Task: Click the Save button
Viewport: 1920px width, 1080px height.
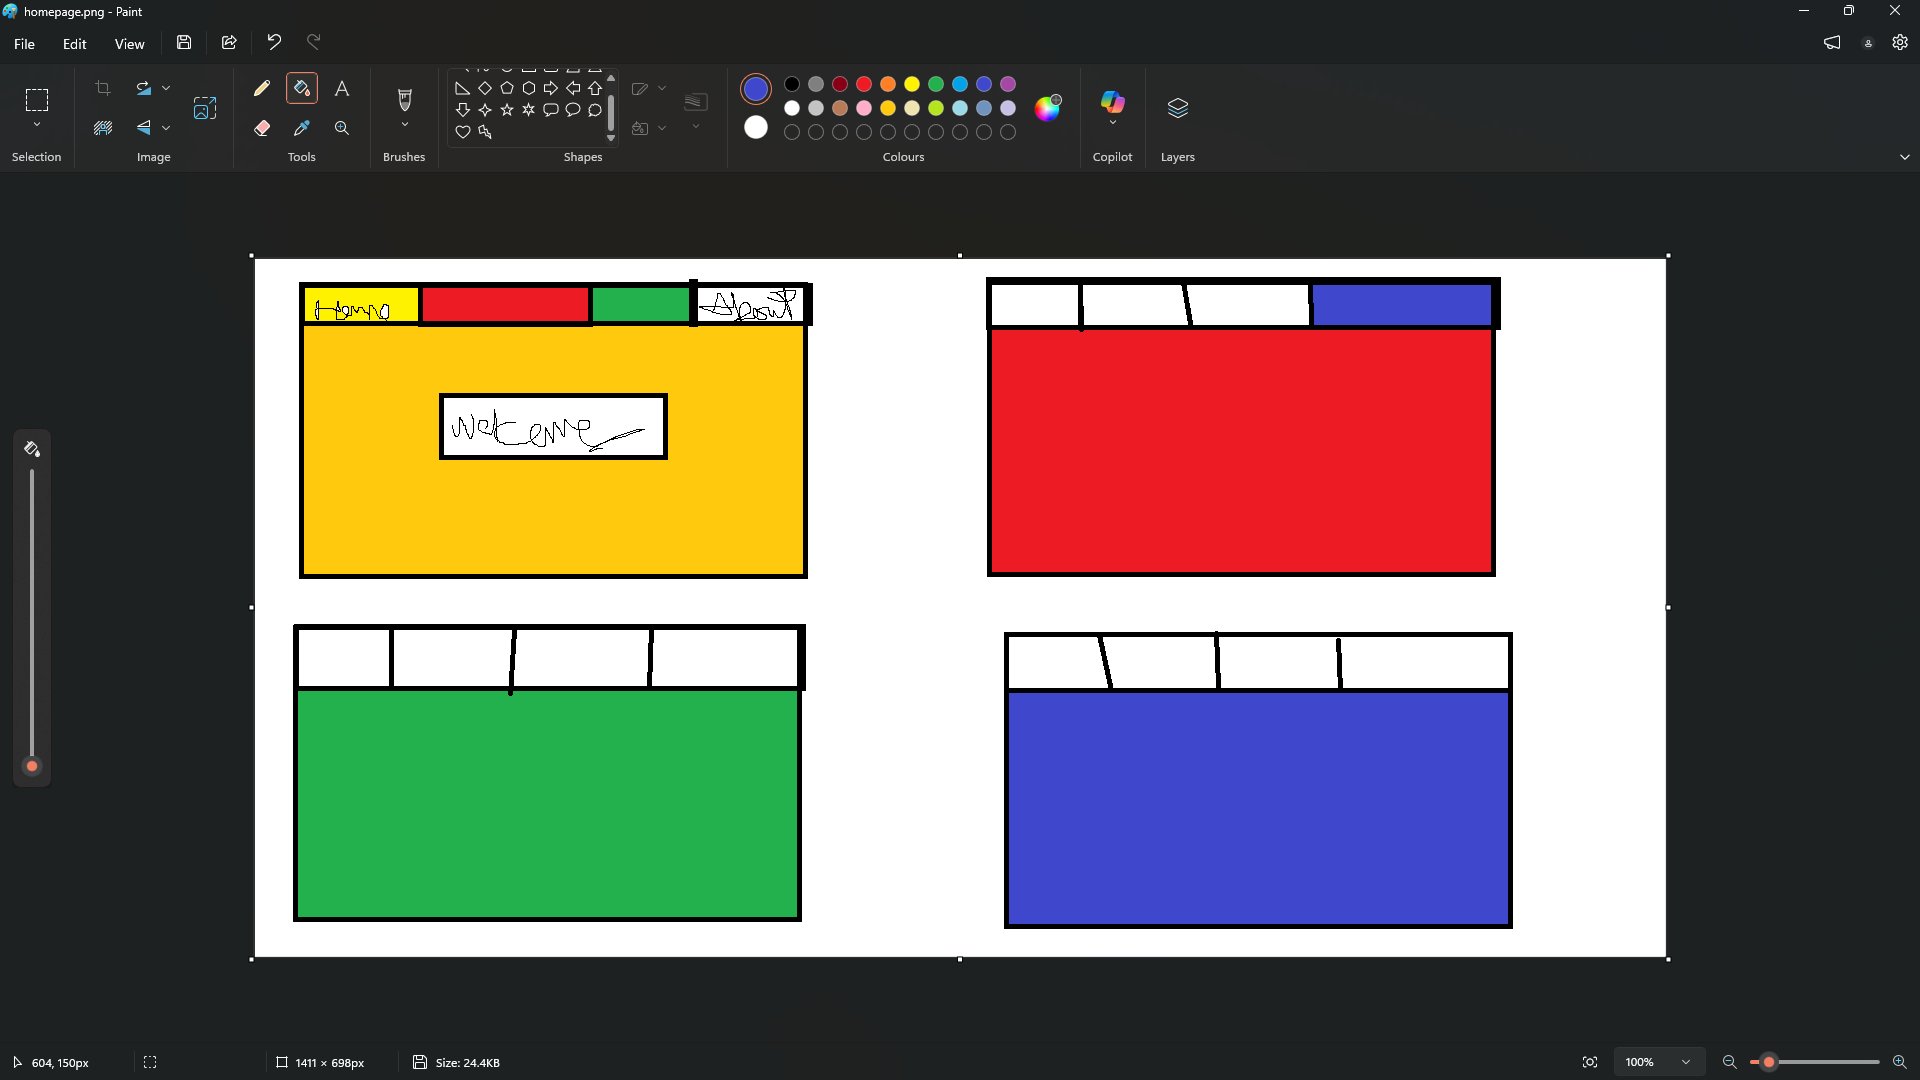Action: [184, 43]
